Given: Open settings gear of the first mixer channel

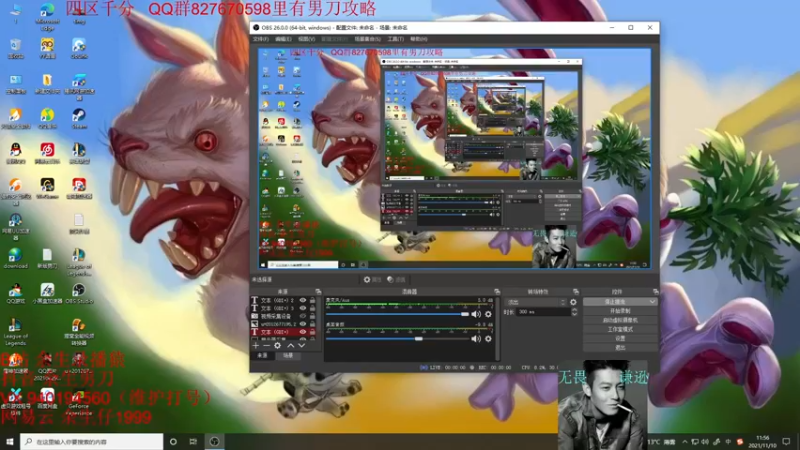Looking at the screenshot, I should point(488,314).
